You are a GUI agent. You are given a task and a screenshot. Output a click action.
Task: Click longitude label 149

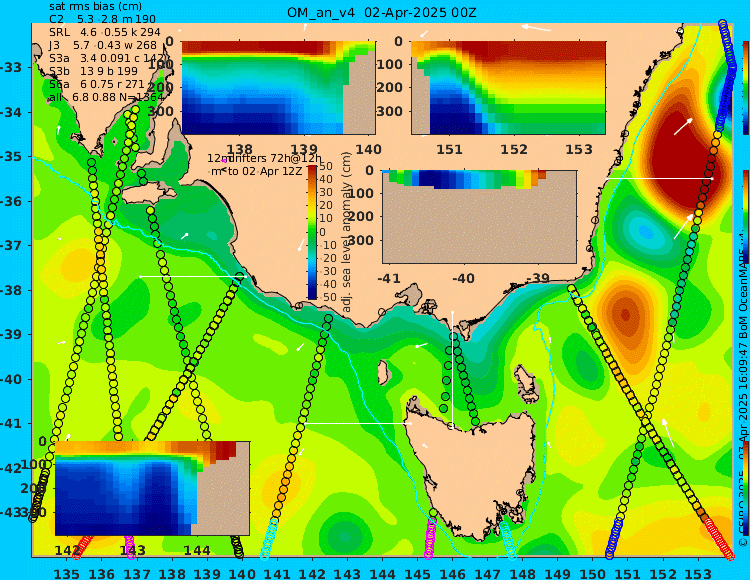click(557, 573)
